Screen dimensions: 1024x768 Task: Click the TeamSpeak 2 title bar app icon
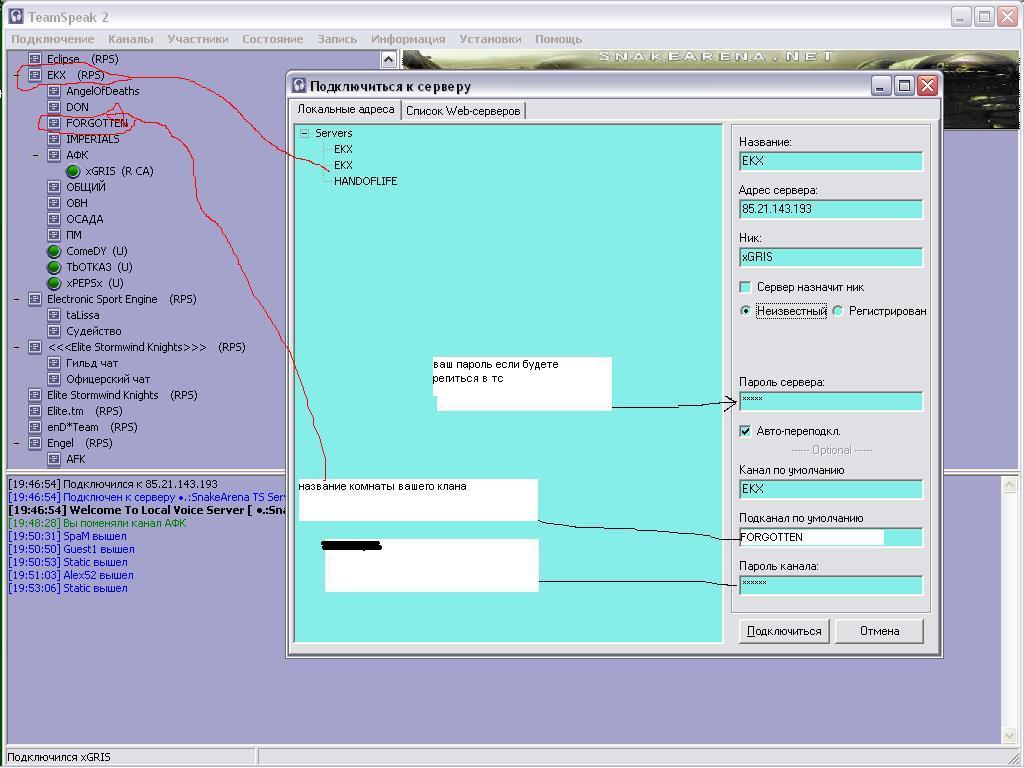point(16,16)
